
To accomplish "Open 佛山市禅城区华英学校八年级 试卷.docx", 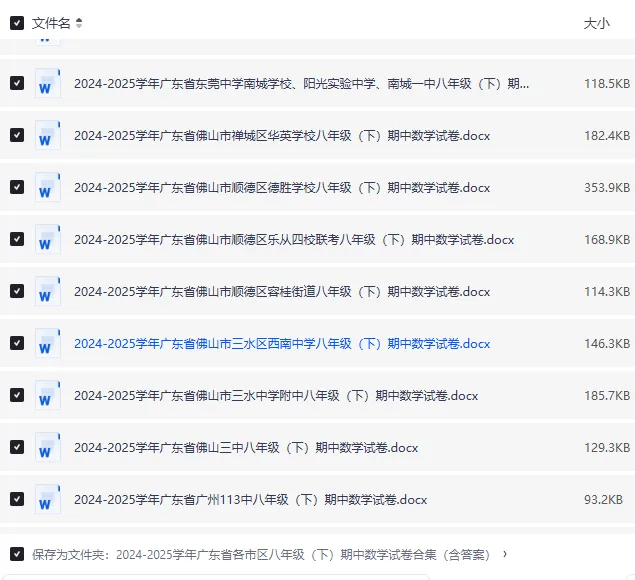I will 282,135.
